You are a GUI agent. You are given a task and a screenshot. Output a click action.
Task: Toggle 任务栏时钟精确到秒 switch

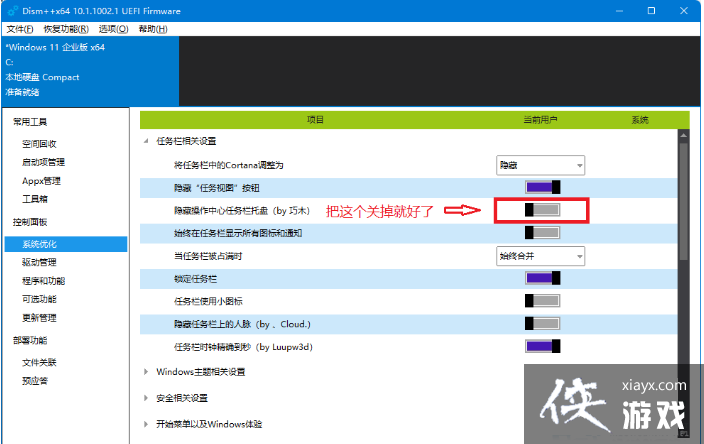543,346
